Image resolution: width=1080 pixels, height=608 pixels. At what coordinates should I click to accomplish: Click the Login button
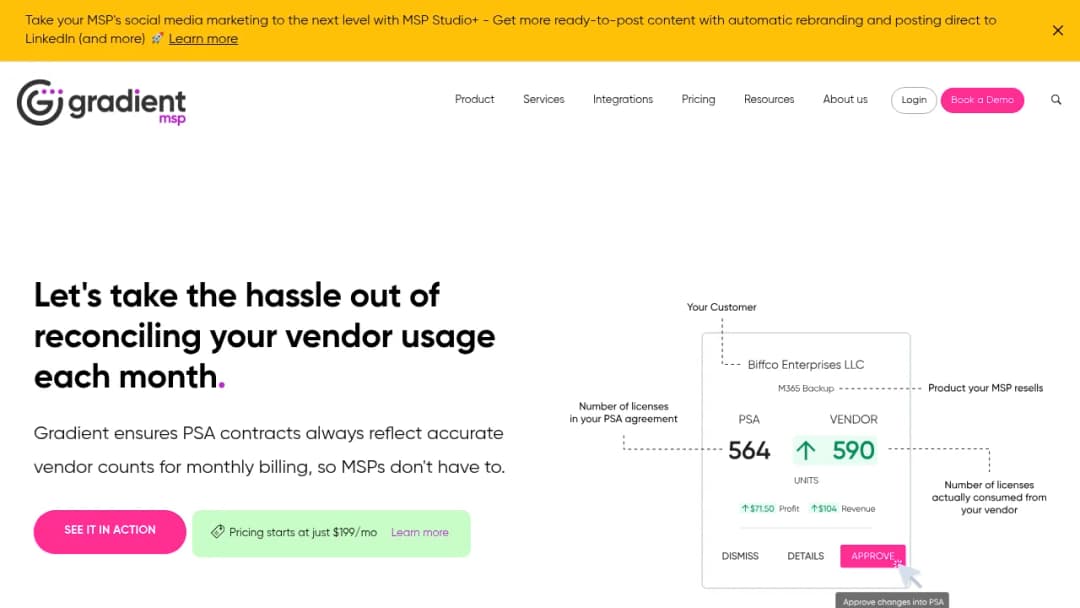click(914, 101)
